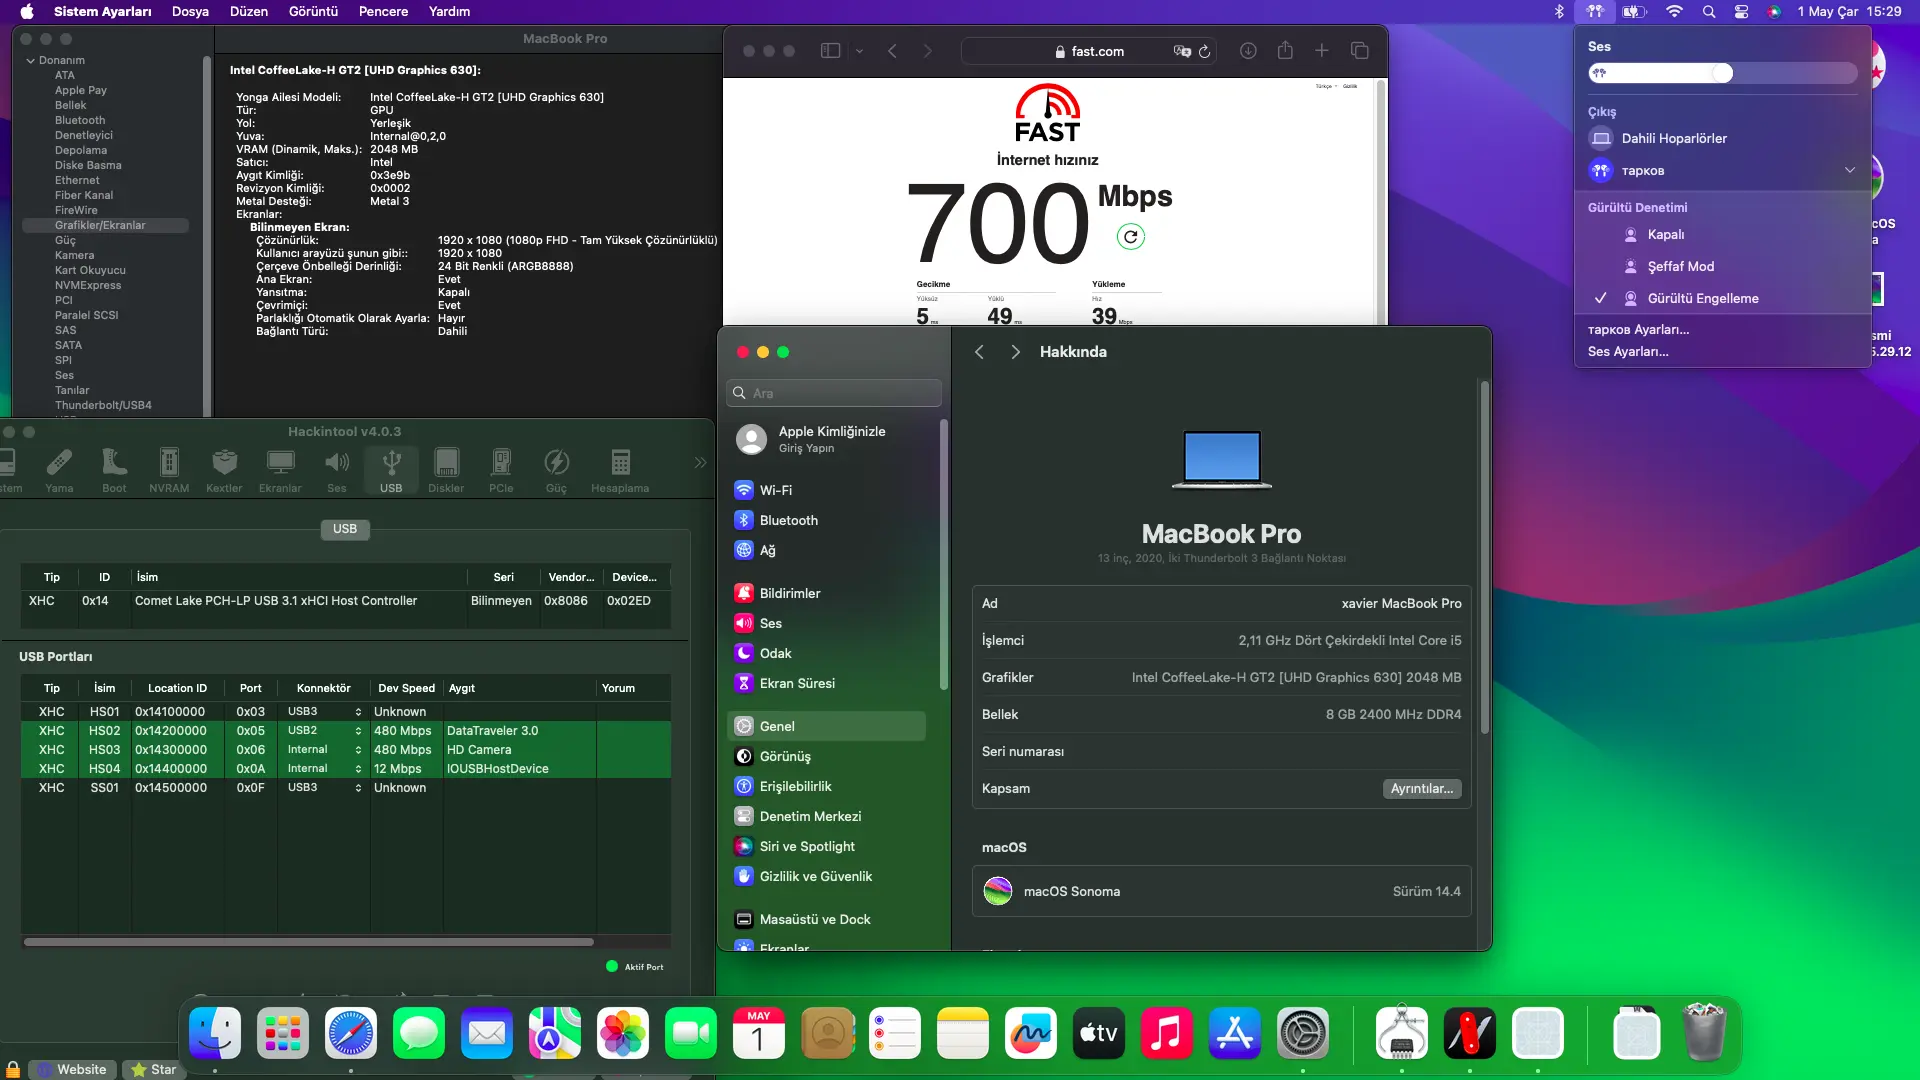Screen dimensions: 1920x1080
Task: Open App Store from the Dock
Action: coord(1235,1033)
